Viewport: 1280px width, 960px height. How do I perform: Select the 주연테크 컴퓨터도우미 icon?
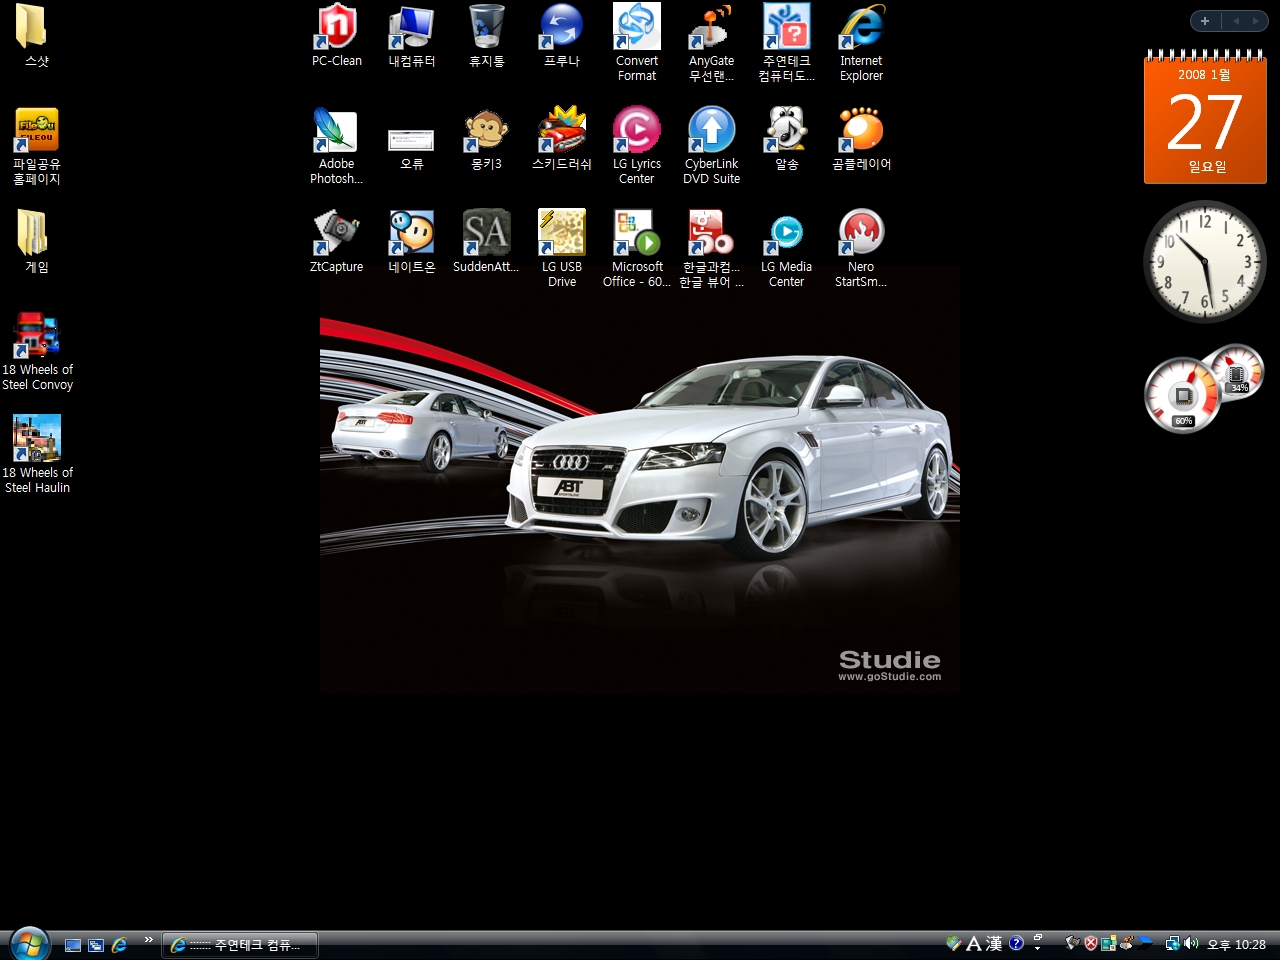pyautogui.click(x=787, y=43)
